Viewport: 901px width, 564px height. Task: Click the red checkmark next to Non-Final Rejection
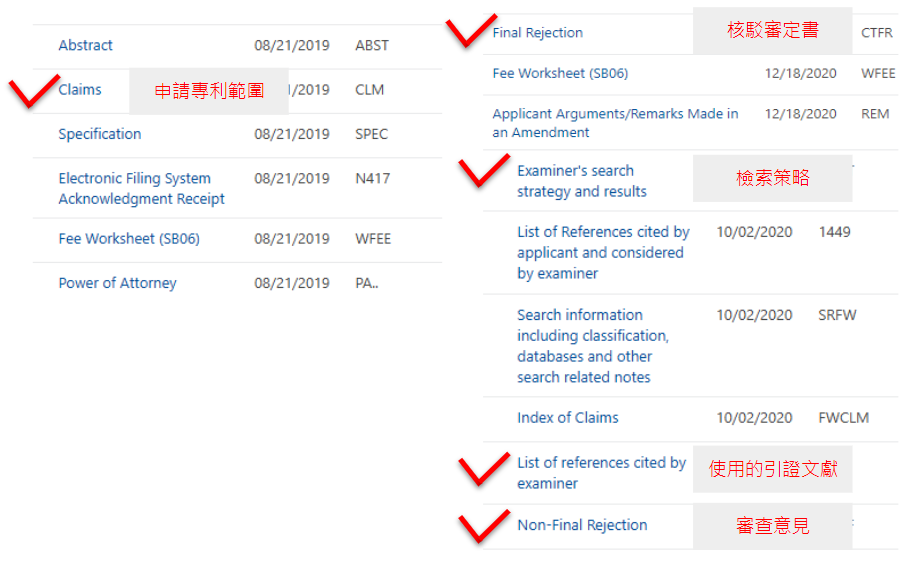coord(483,526)
